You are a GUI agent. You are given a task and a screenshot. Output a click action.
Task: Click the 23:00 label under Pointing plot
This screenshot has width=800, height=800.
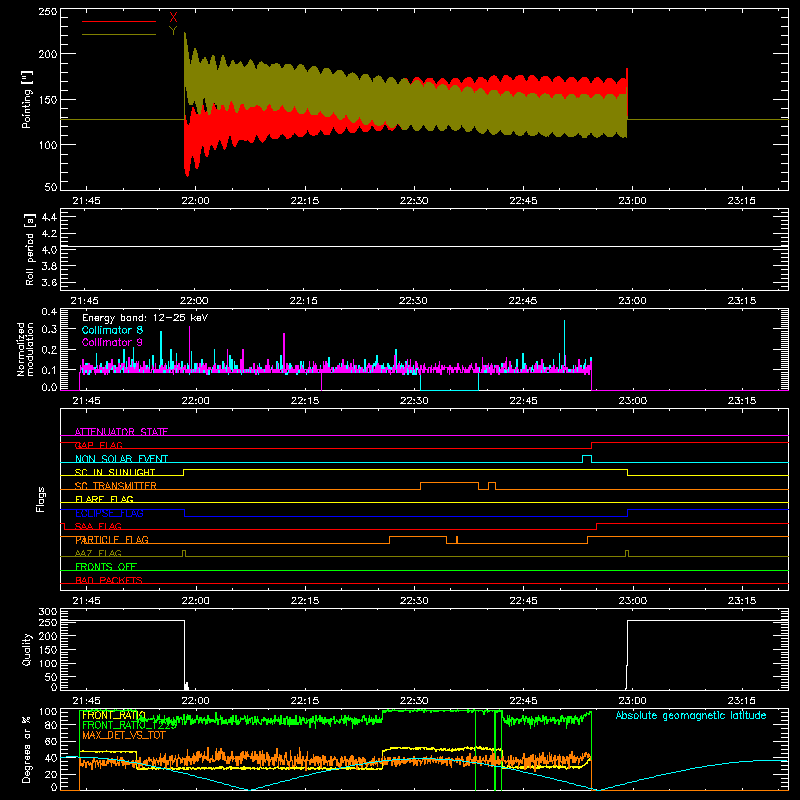633,201
